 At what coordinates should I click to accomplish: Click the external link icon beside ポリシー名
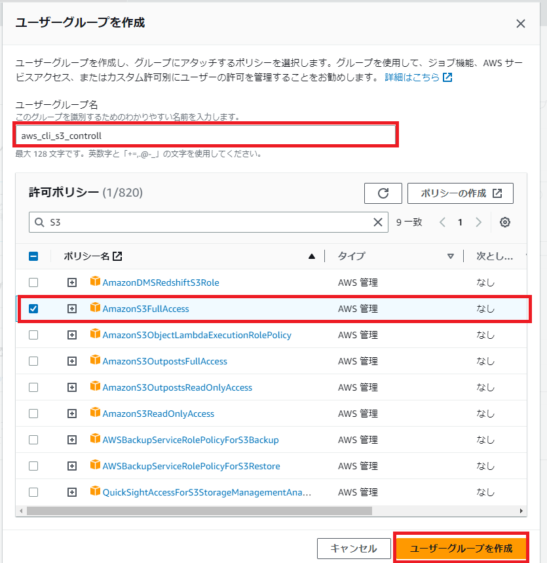(117, 256)
